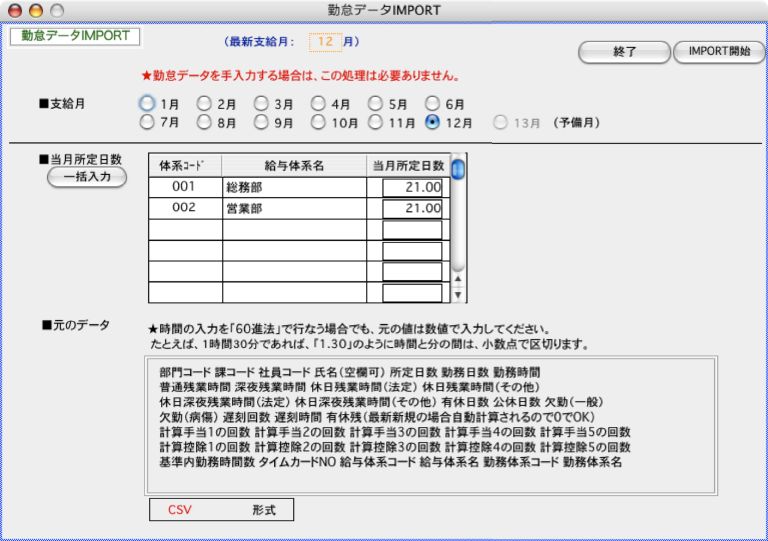This screenshot has width=768, height=541.
Task: Click the CSV 形式 field
Action: tap(222, 510)
